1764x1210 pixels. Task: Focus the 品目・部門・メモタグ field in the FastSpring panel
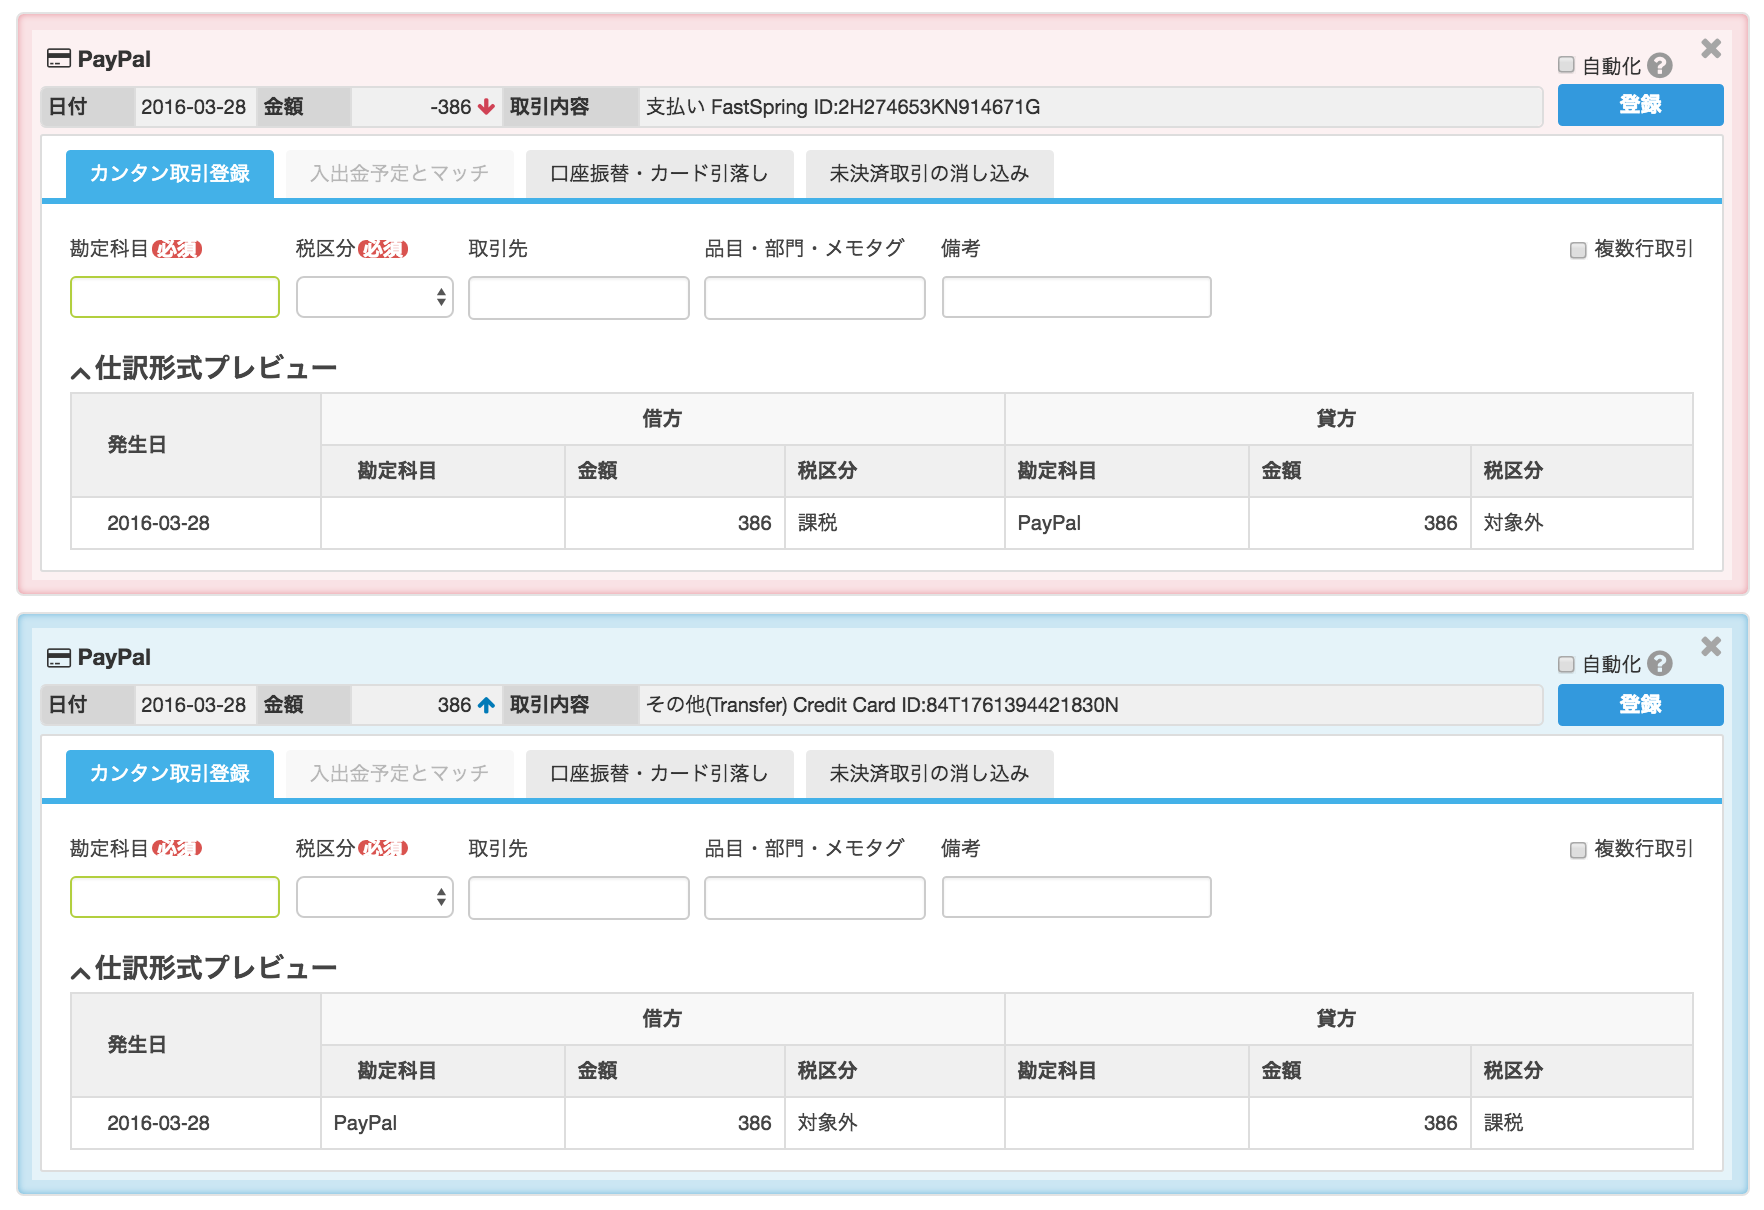pos(815,298)
